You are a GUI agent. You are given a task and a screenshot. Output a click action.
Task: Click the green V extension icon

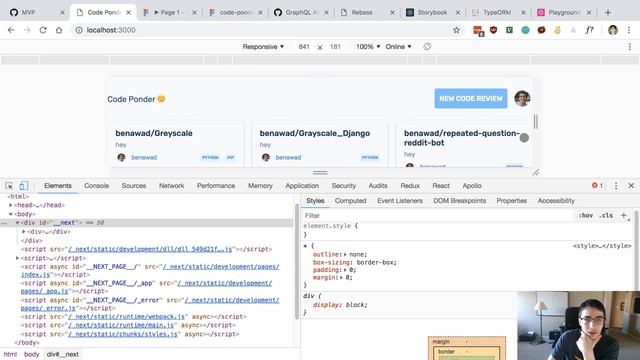tap(509, 30)
